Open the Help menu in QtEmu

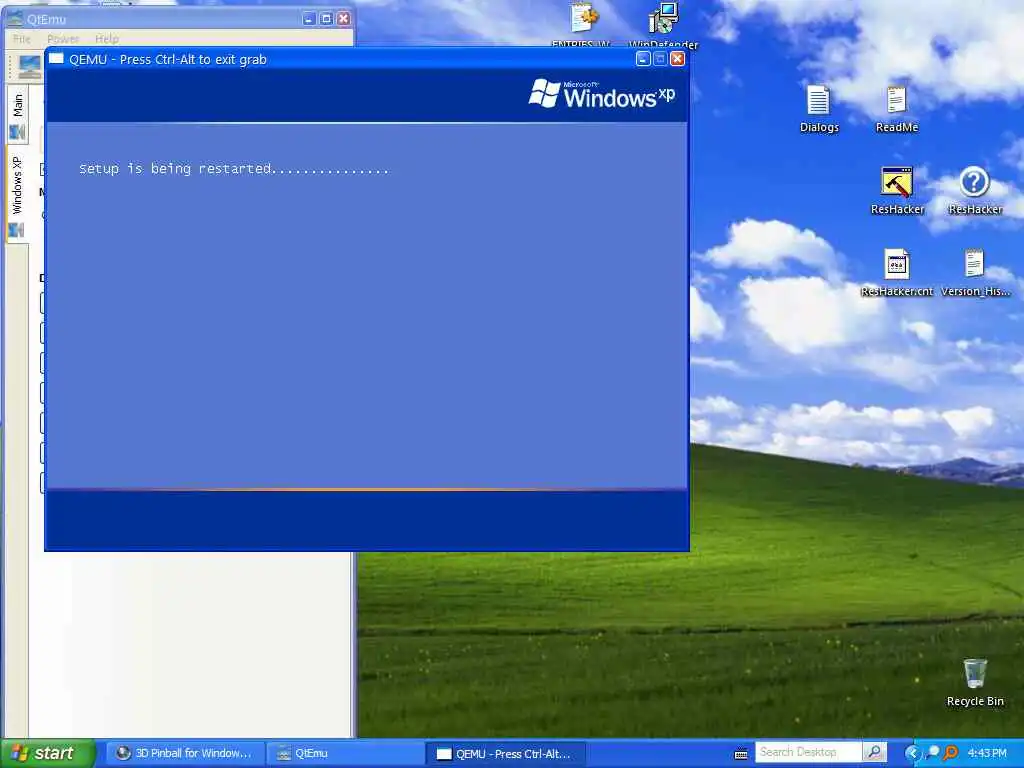click(x=106, y=39)
